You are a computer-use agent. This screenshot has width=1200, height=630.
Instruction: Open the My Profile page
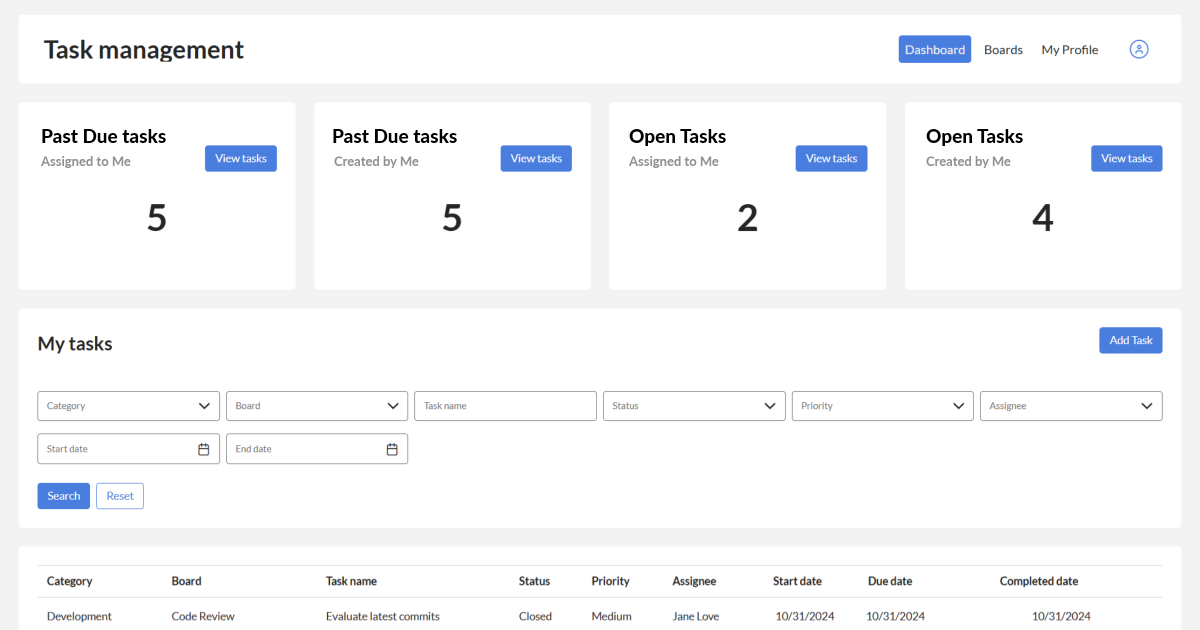click(1069, 49)
